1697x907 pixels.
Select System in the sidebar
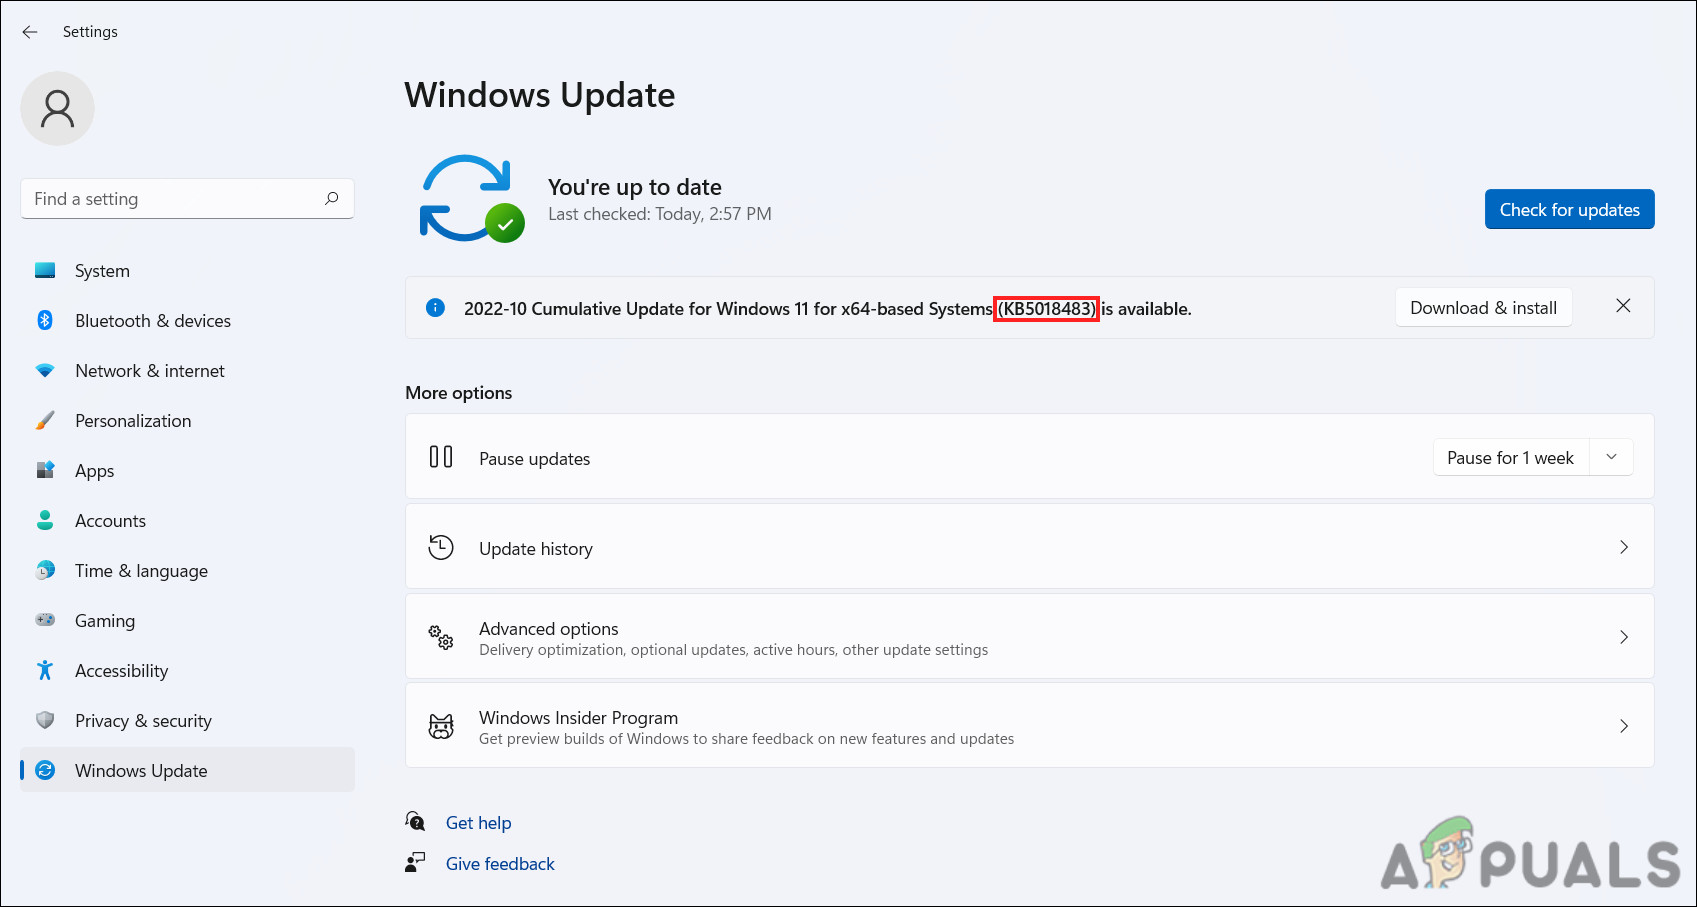tap(102, 271)
